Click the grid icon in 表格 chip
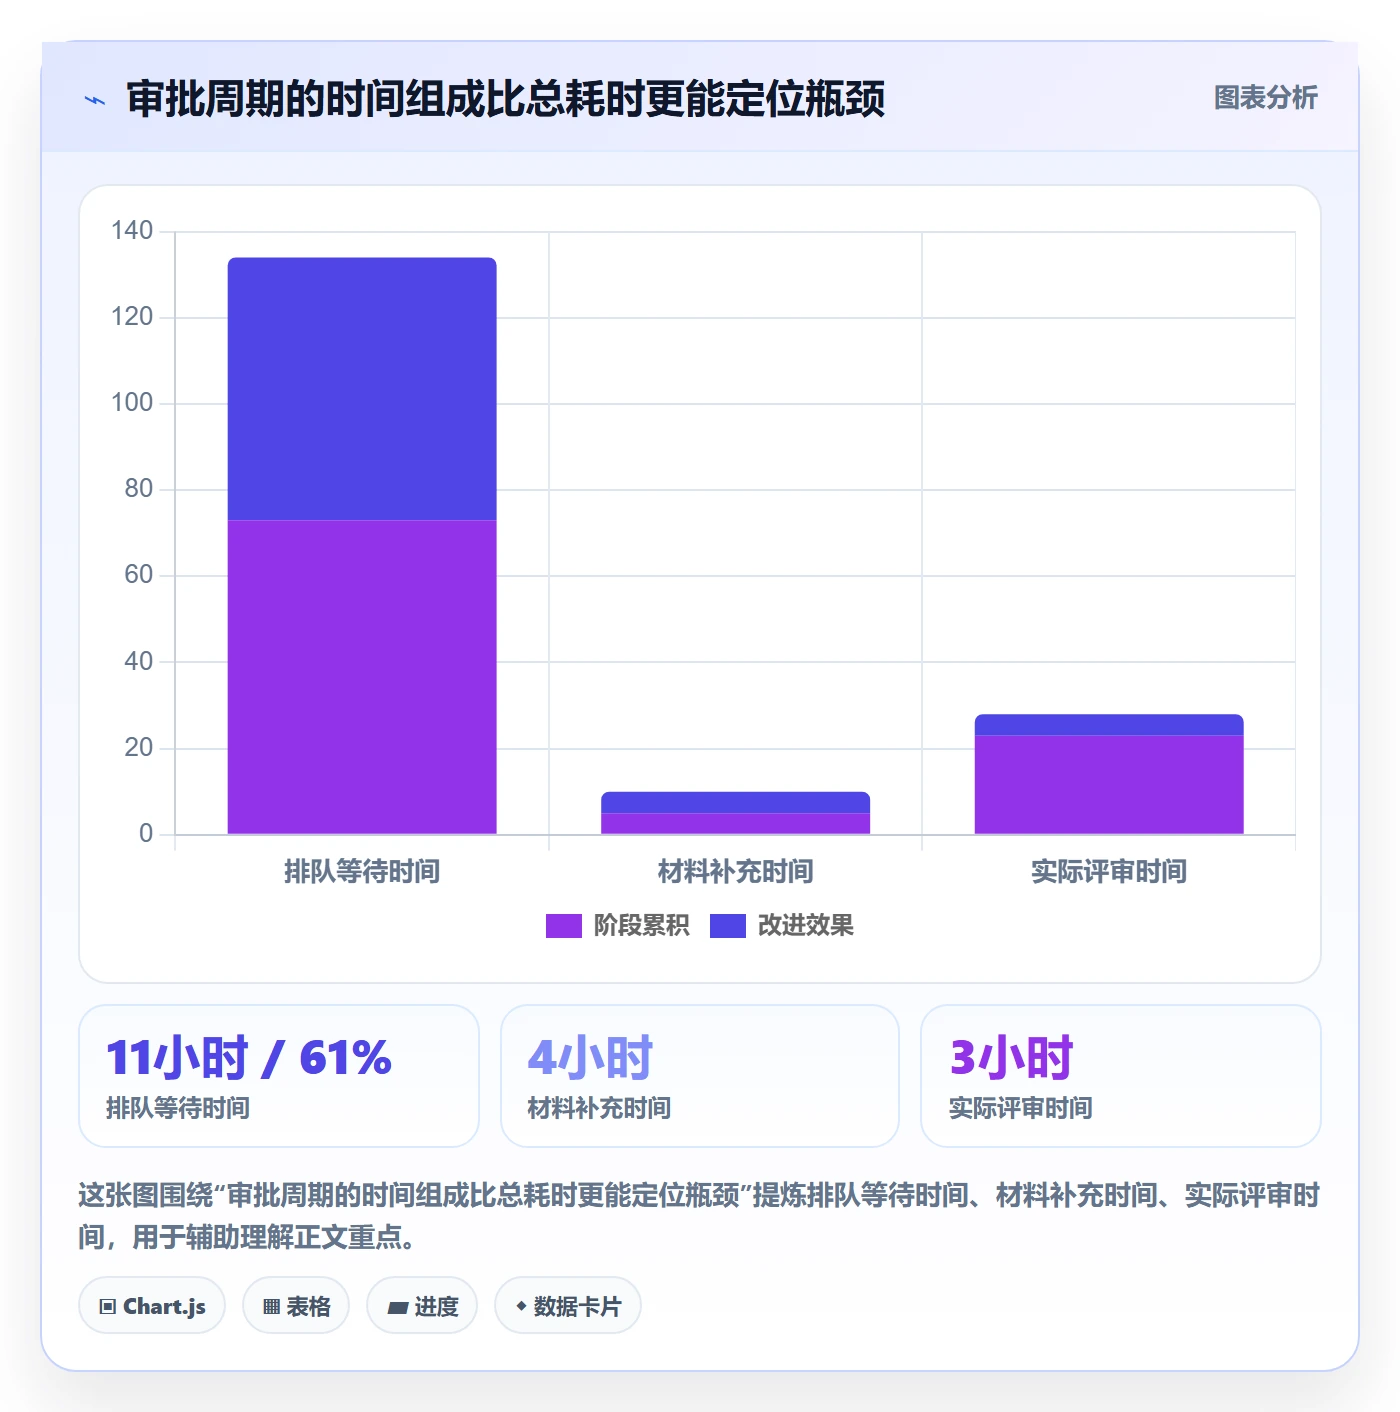The image size is (1400, 1412). (x=271, y=1307)
